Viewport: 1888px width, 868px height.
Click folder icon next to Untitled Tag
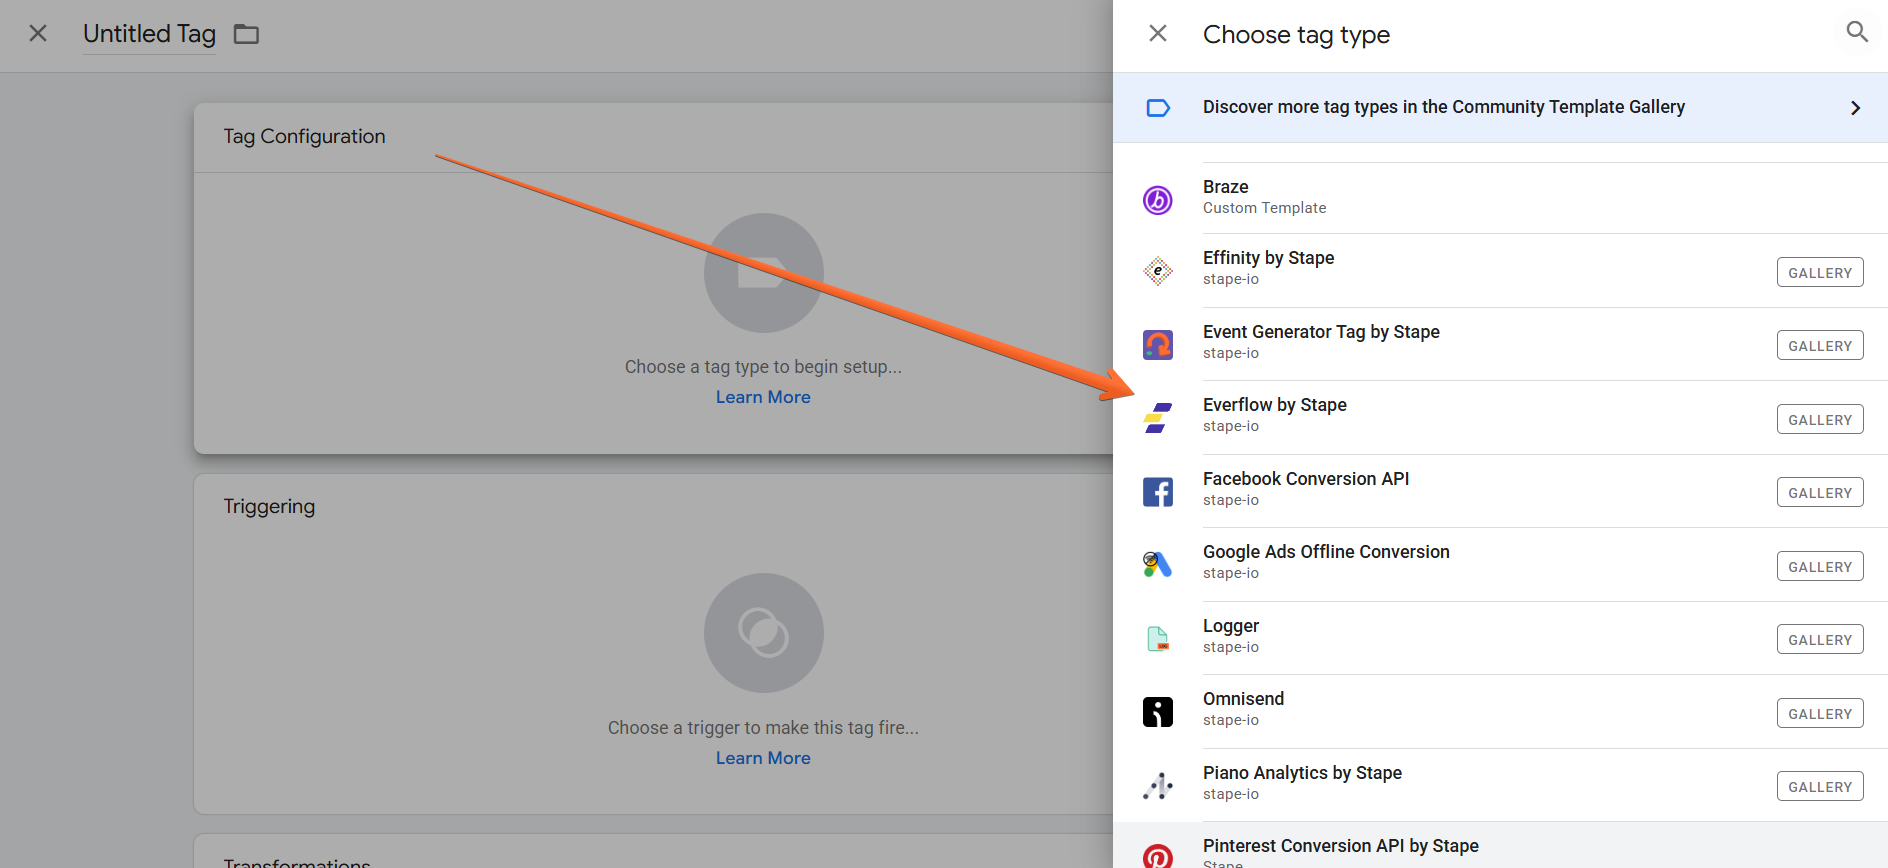[x=246, y=34]
